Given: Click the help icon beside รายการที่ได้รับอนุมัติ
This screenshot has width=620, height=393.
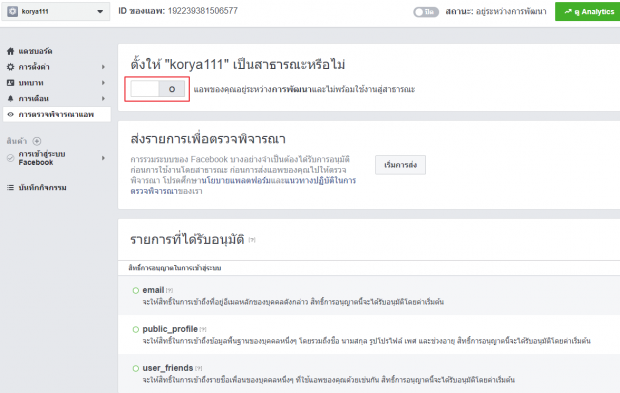Looking at the screenshot, I should [x=252, y=240].
